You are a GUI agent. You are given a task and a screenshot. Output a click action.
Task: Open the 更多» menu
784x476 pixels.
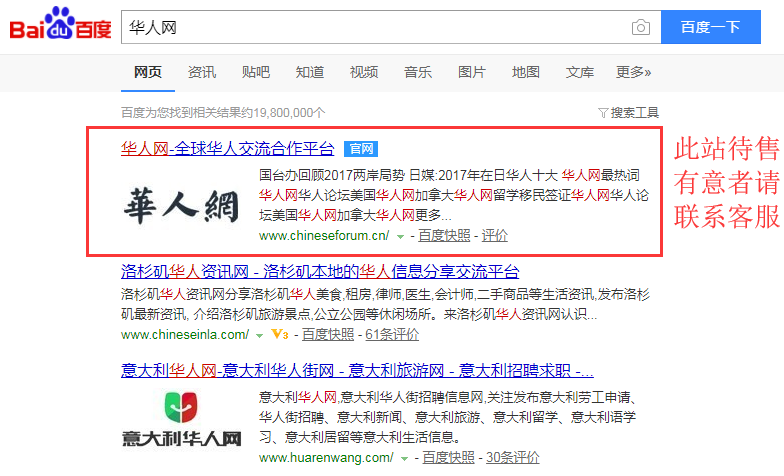click(633, 72)
